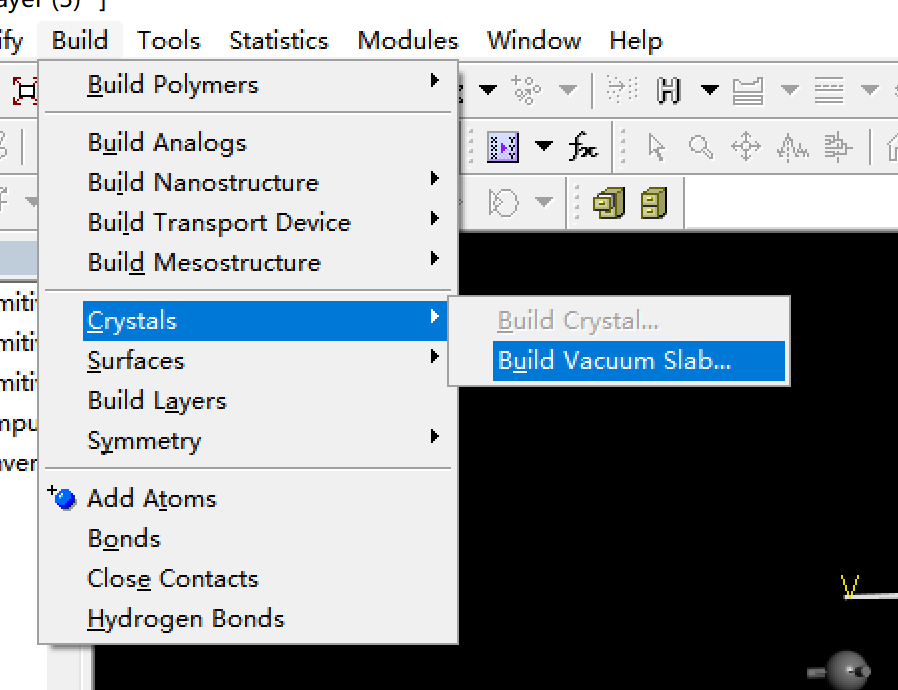Choose the four-arrow translation tool
Screen dimensions: 898x690
(746, 147)
